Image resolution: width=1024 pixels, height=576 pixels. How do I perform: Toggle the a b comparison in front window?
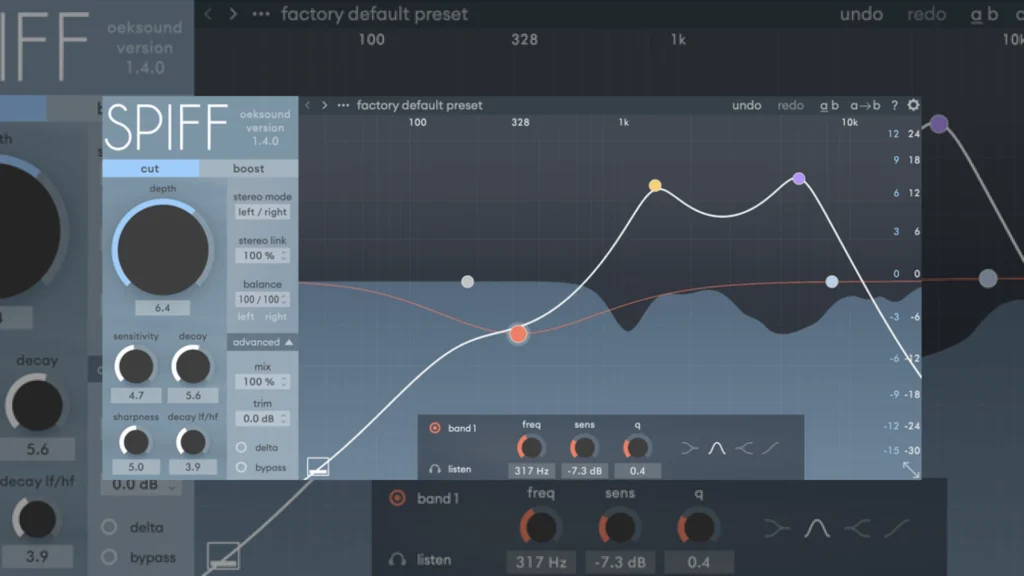[829, 105]
